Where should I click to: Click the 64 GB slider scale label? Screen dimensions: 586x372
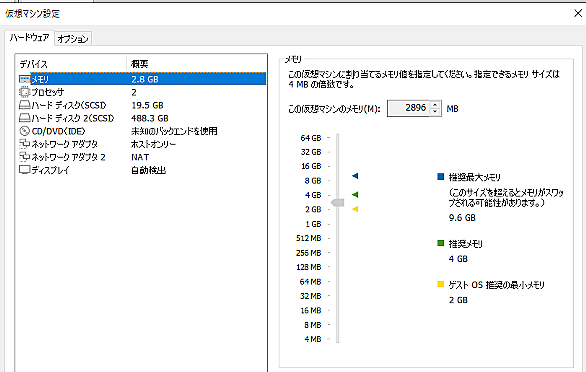coord(311,138)
